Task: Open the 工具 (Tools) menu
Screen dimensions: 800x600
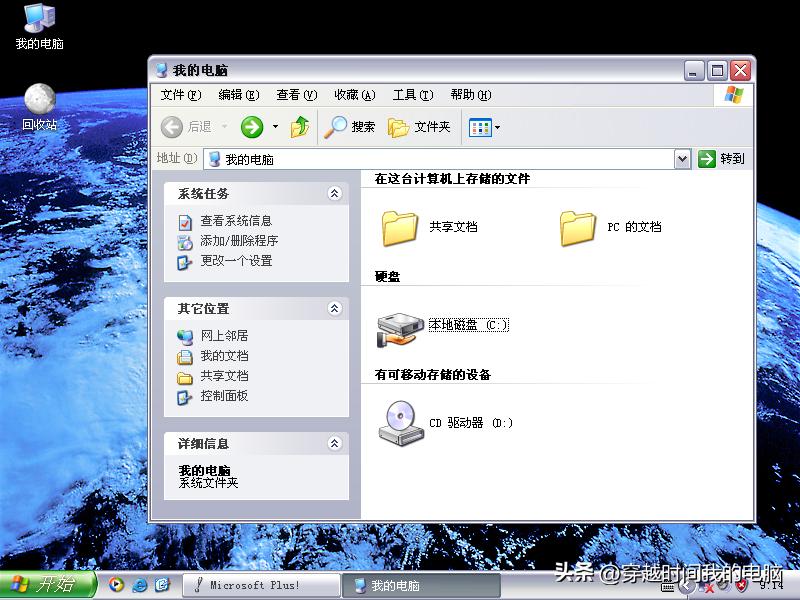Action: [x=412, y=95]
